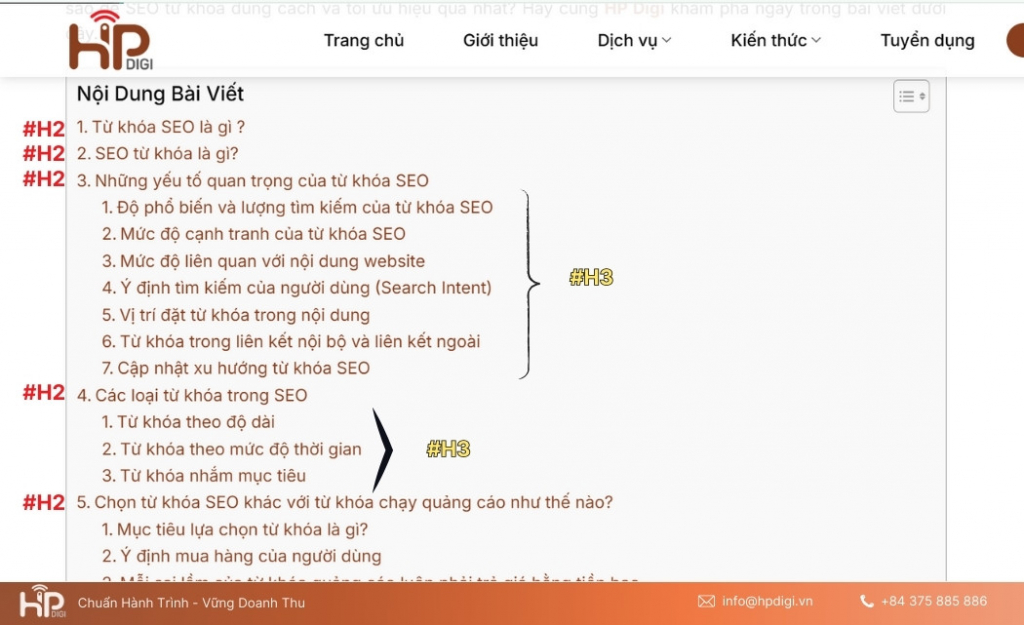Viewport: 1024px width, 625px height.
Task: Open 'Từ khóa nhắm mục tiêu' link
Action: click(204, 475)
